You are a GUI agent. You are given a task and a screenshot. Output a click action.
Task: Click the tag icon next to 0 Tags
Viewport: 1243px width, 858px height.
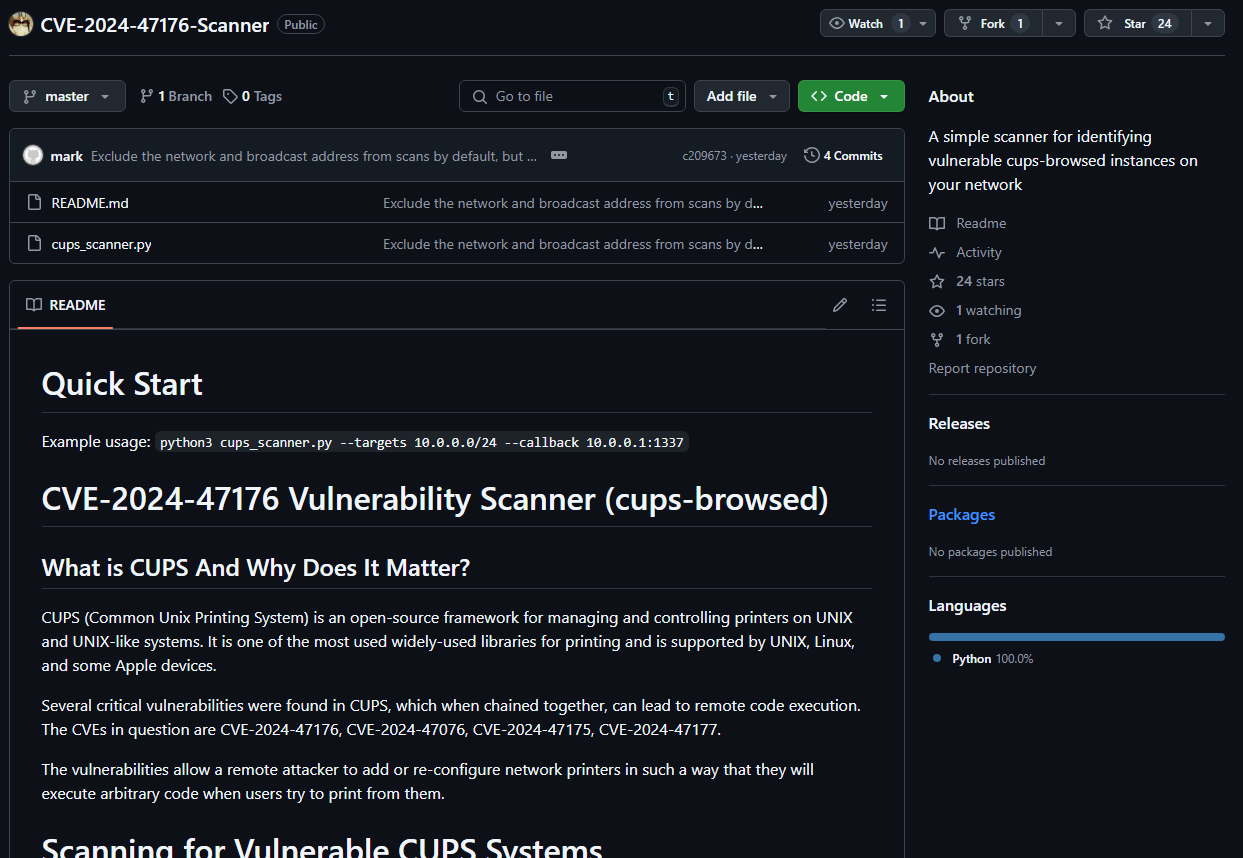tap(231, 95)
